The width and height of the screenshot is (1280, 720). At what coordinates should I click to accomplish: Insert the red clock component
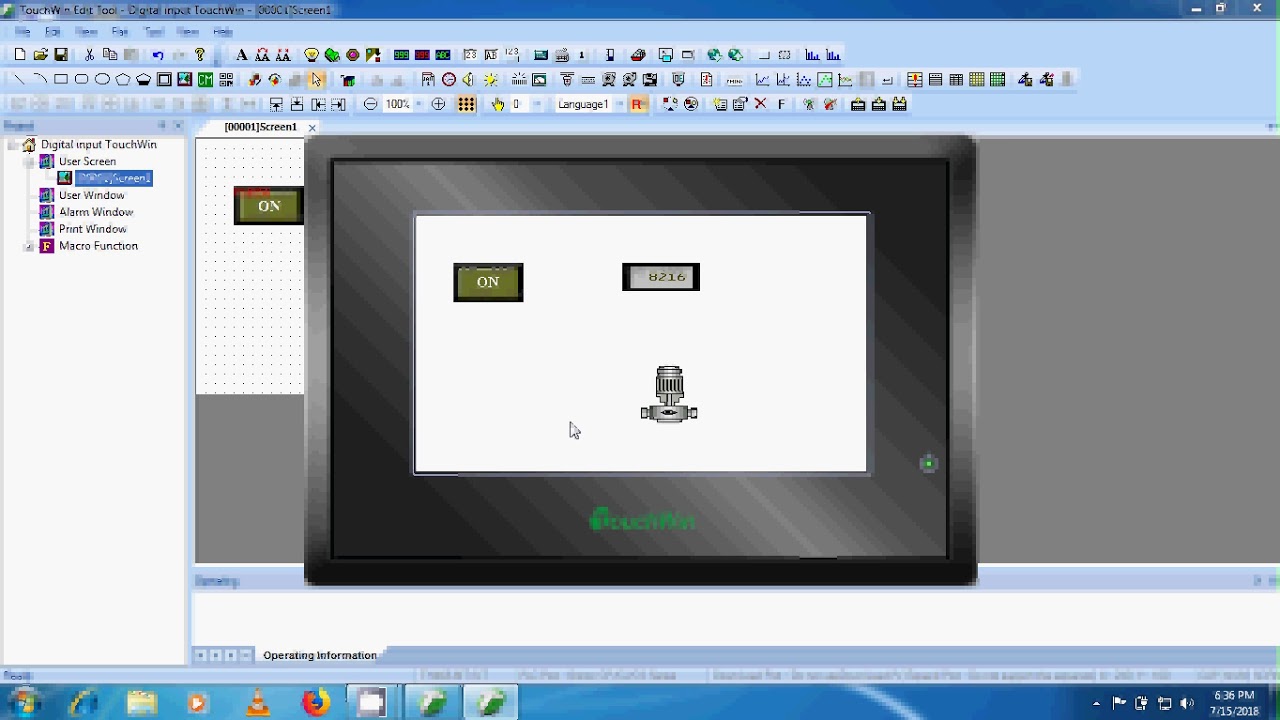pos(449,79)
